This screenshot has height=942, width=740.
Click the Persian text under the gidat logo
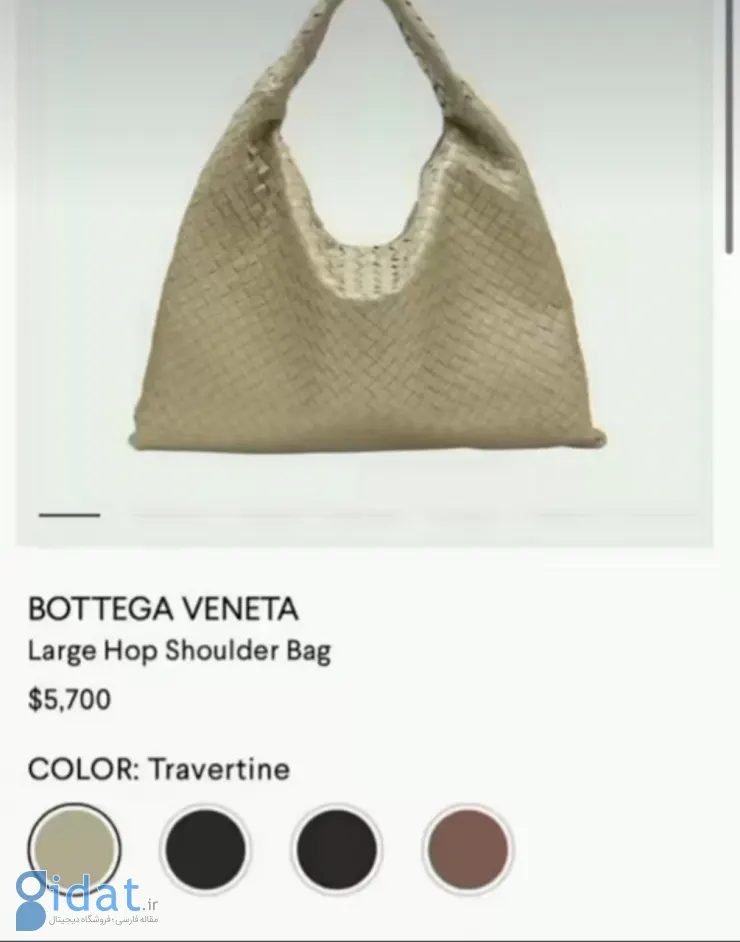[x=103, y=920]
